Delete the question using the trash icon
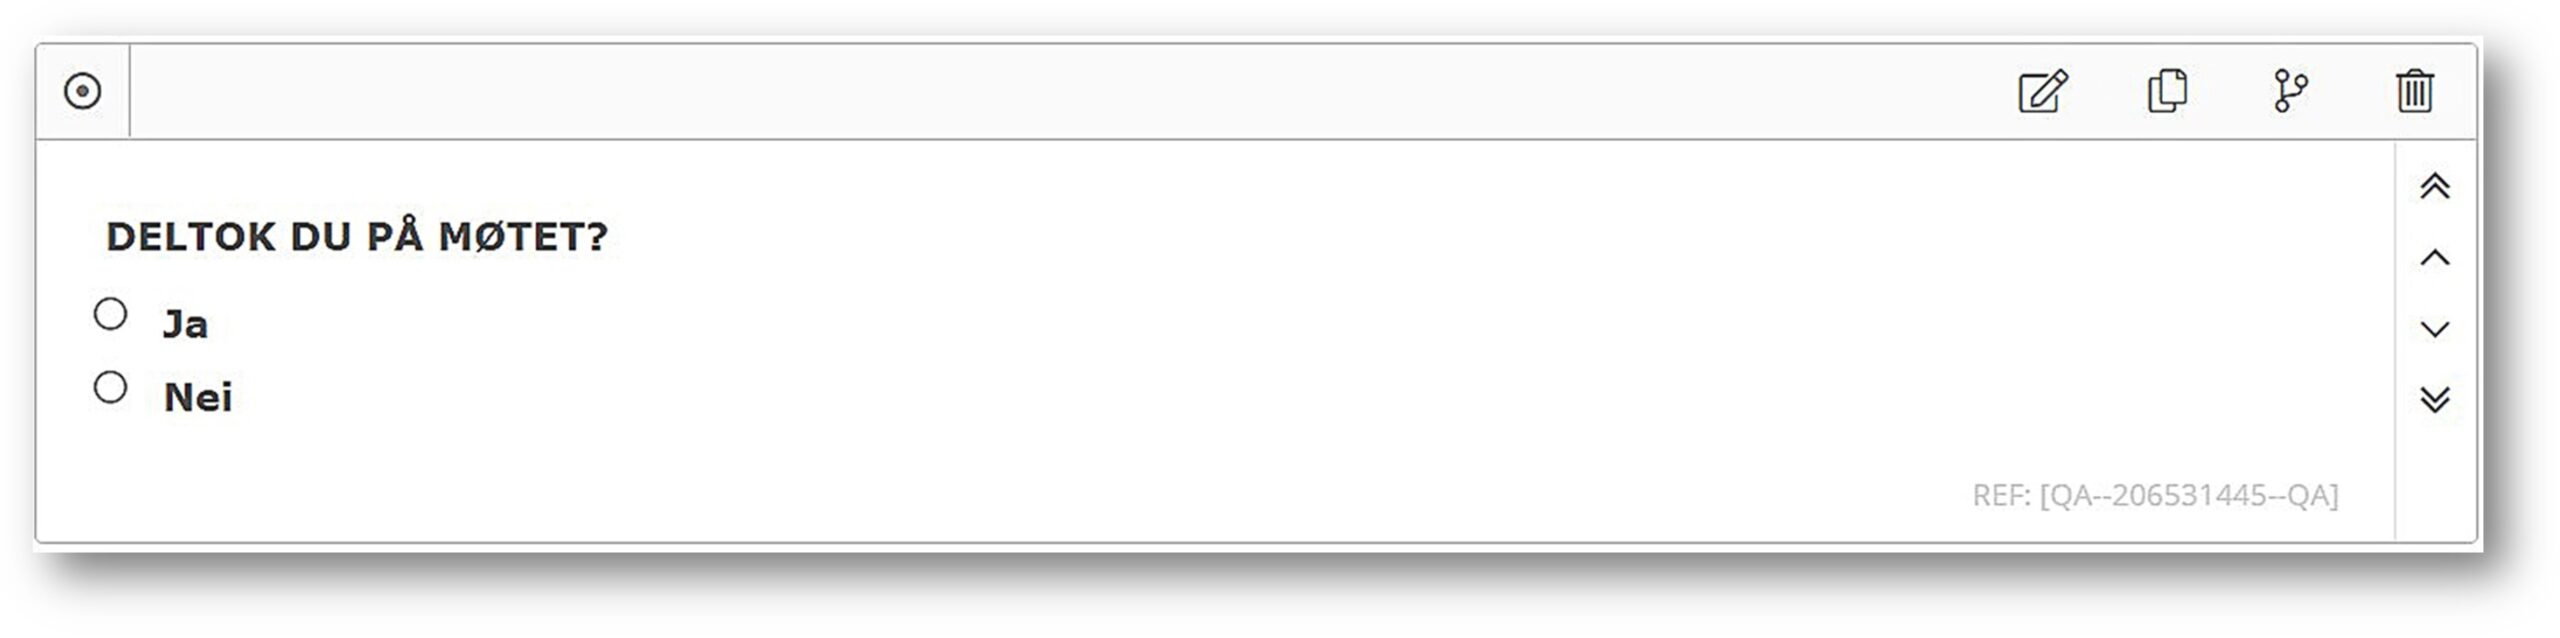This screenshot has height=638, width=2560. click(2414, 91)
